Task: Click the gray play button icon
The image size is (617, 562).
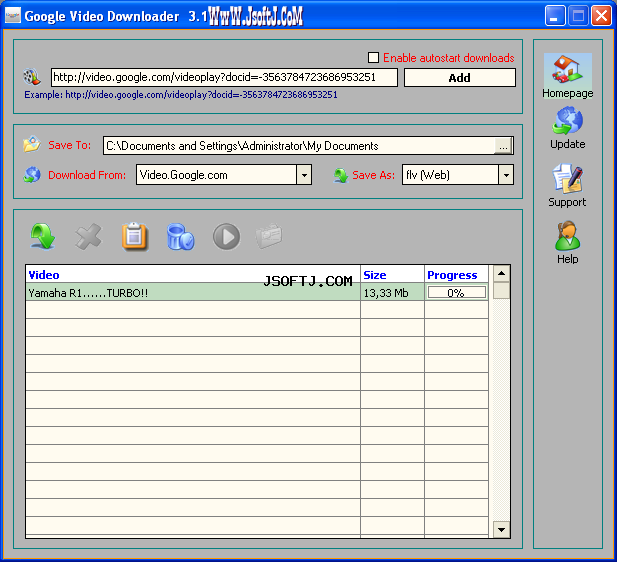Action: tap(226, 237)
